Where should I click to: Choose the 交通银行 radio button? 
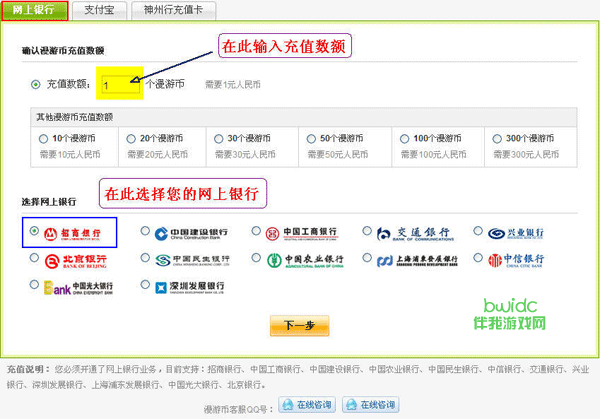click(367, 231)
